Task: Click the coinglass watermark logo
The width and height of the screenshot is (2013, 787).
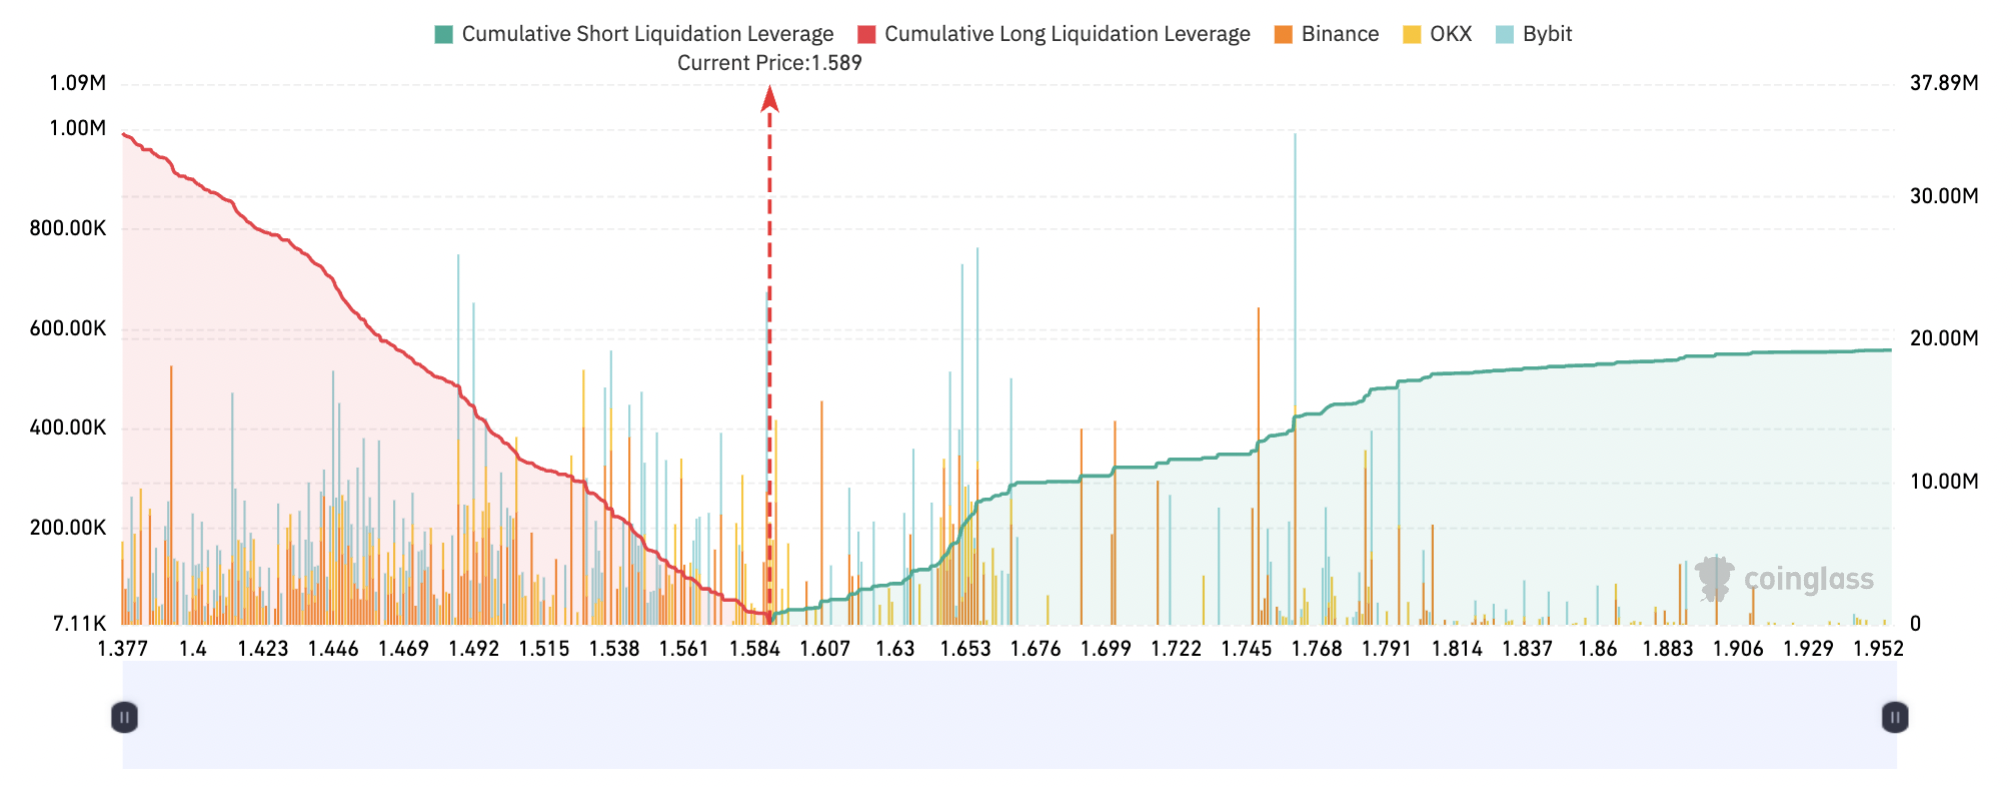Action: tap(1714, 578)
